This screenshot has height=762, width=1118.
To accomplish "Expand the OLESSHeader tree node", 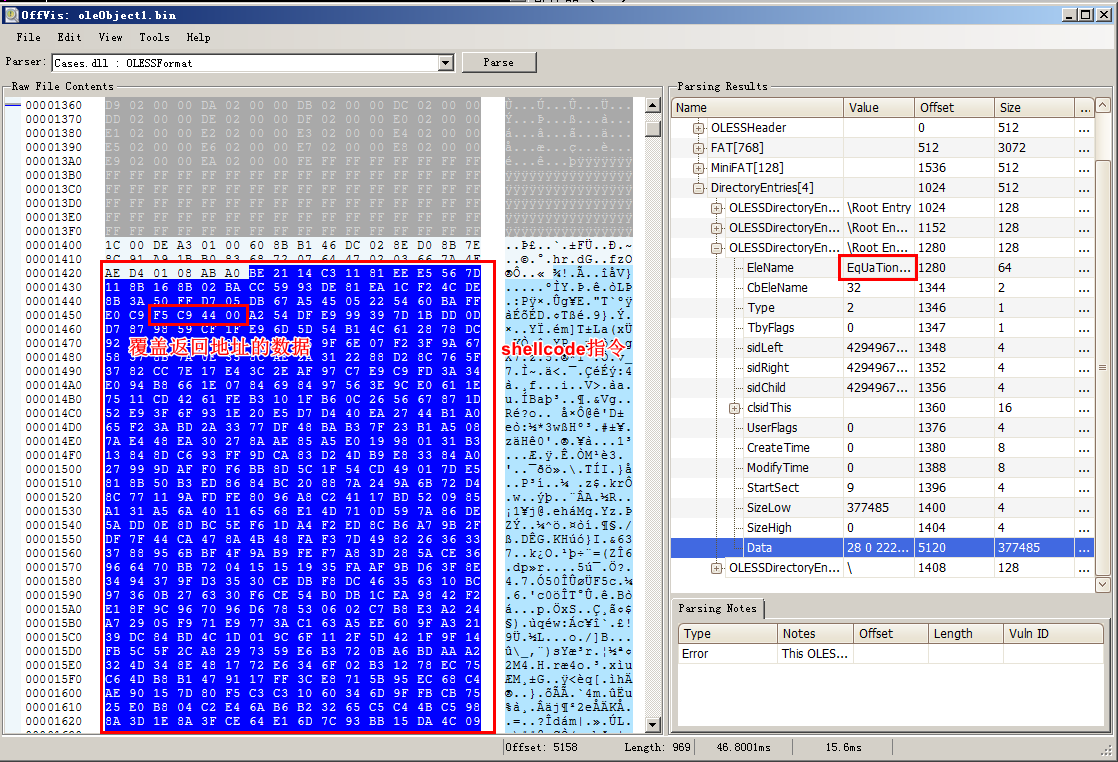I will (698, 128).
